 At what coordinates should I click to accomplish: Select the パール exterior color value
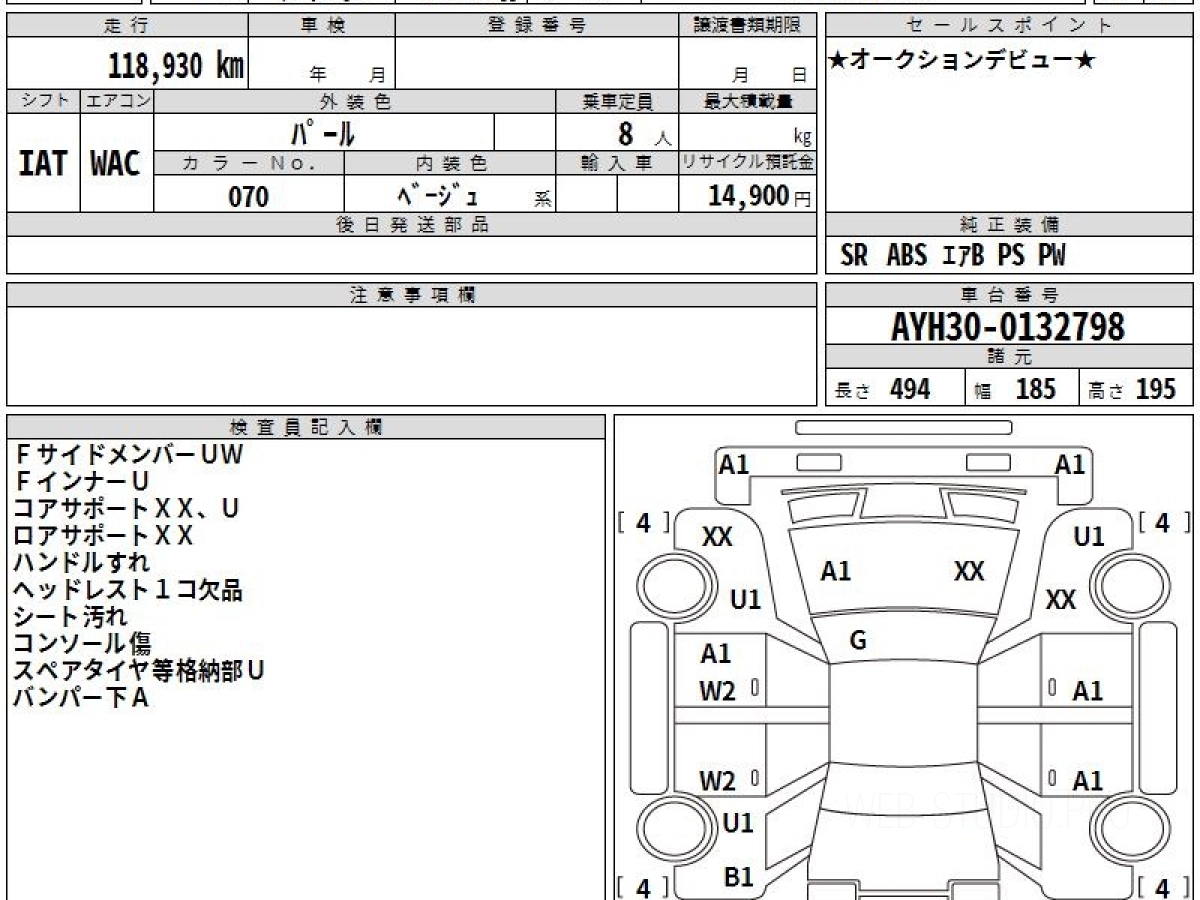[x=323, y=132]
